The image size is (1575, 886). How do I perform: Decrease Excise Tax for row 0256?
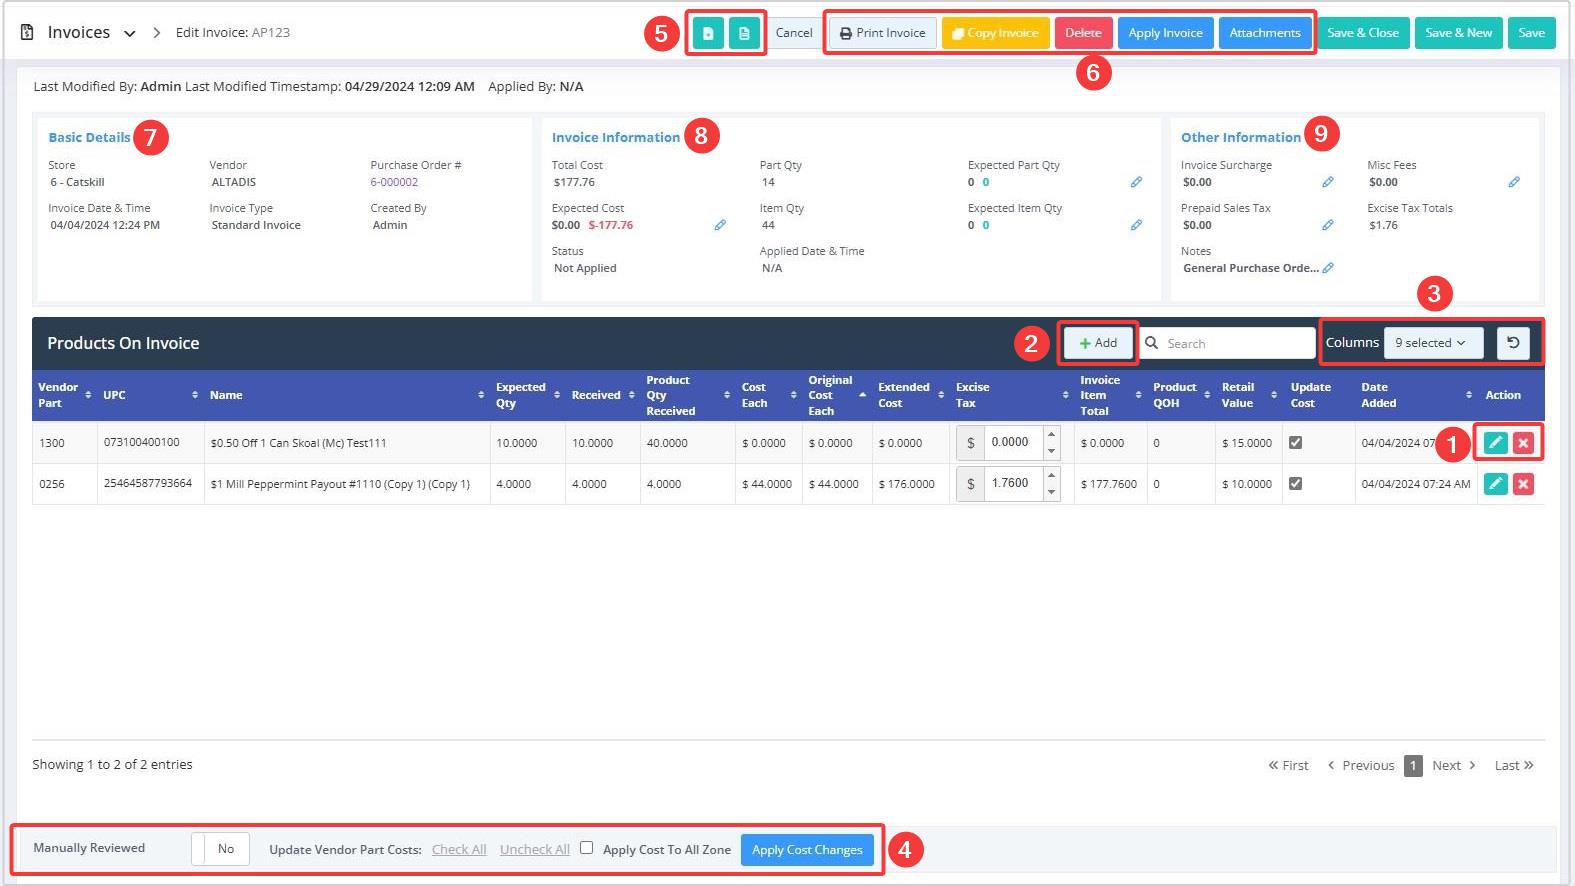coord(1051,492)
